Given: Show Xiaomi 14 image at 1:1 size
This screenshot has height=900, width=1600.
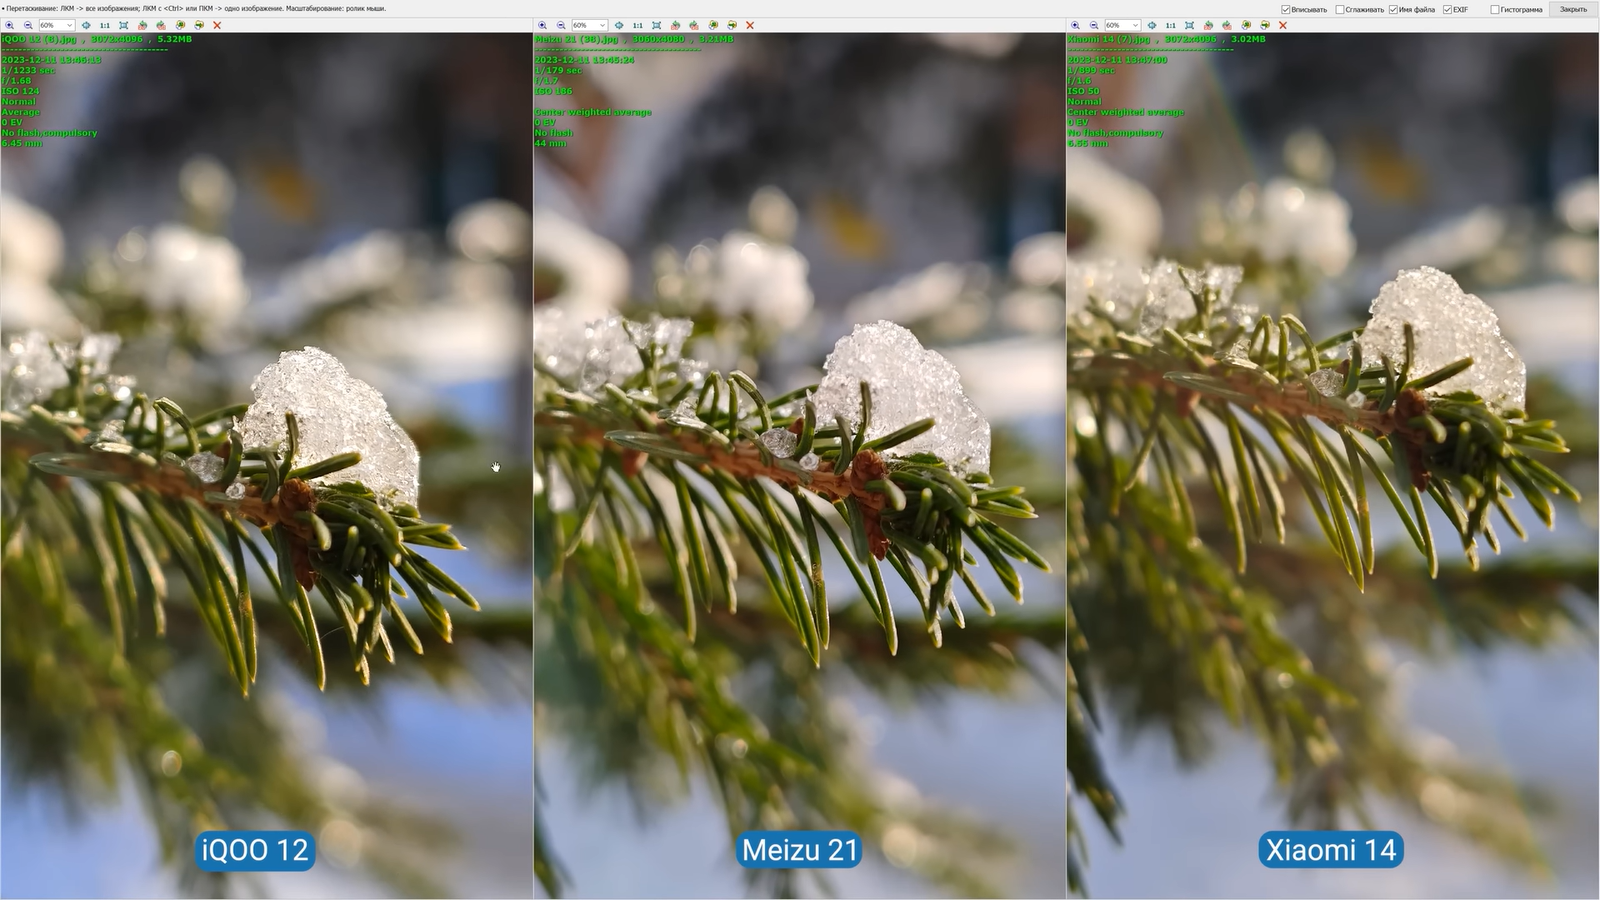Looking at the screenshot, I should pos(1170,25).
